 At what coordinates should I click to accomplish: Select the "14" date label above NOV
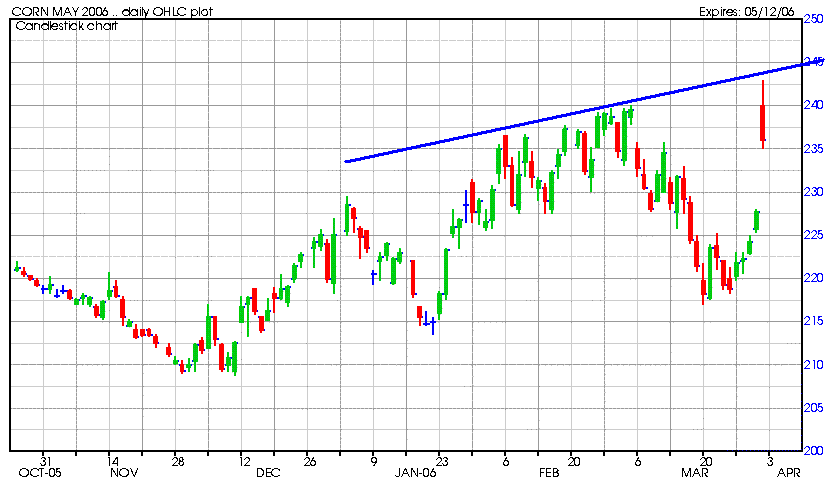point(111,461)
